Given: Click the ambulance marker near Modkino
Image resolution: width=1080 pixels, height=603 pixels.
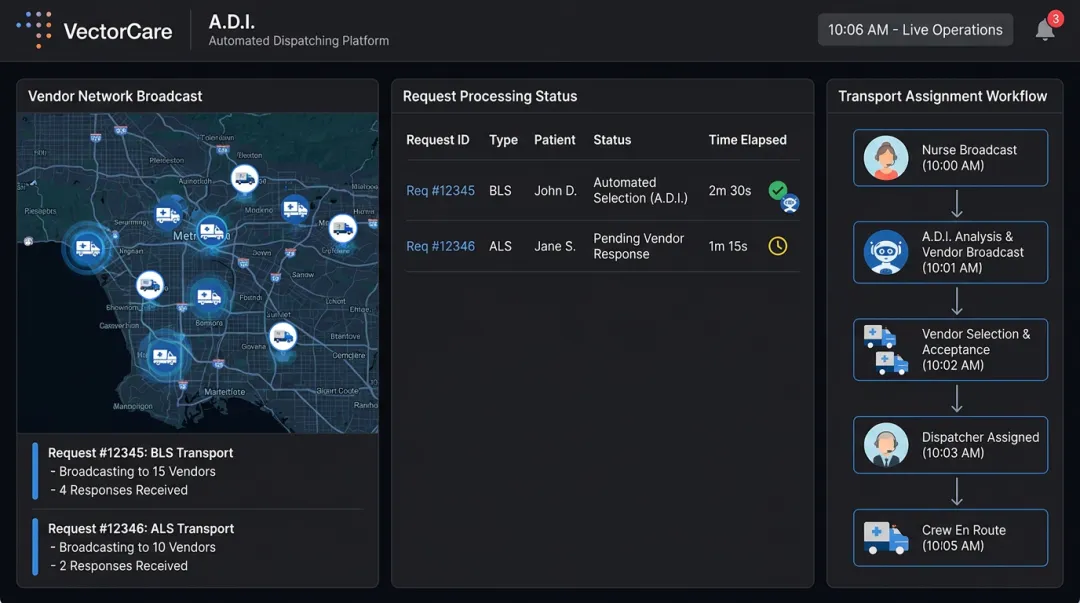Looking at the screenshot, I should (295, 208).
